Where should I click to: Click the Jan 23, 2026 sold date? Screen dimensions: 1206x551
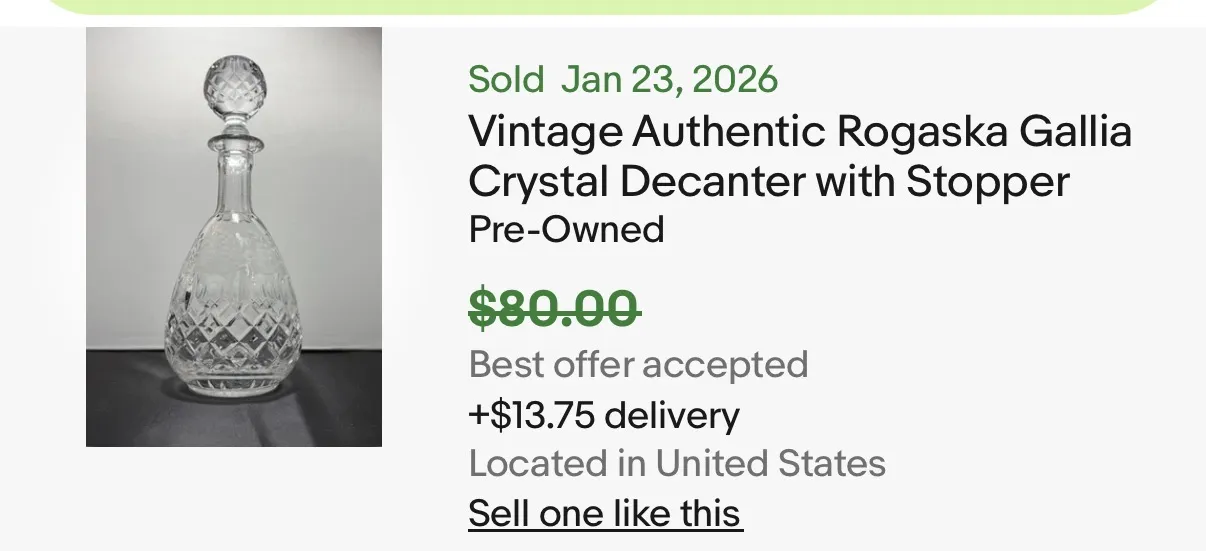669,79
